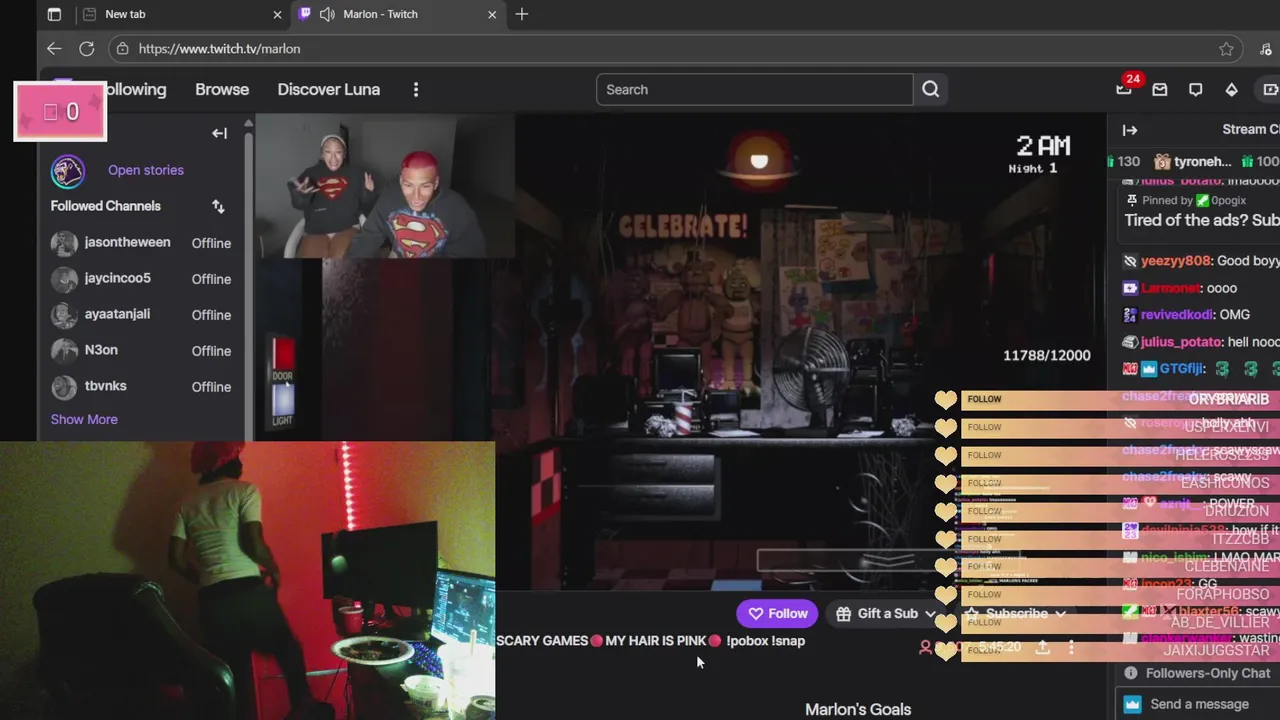Open the chat bubble icon in top bar
Screen dimensions: 1280x720
pos(1195,89)
